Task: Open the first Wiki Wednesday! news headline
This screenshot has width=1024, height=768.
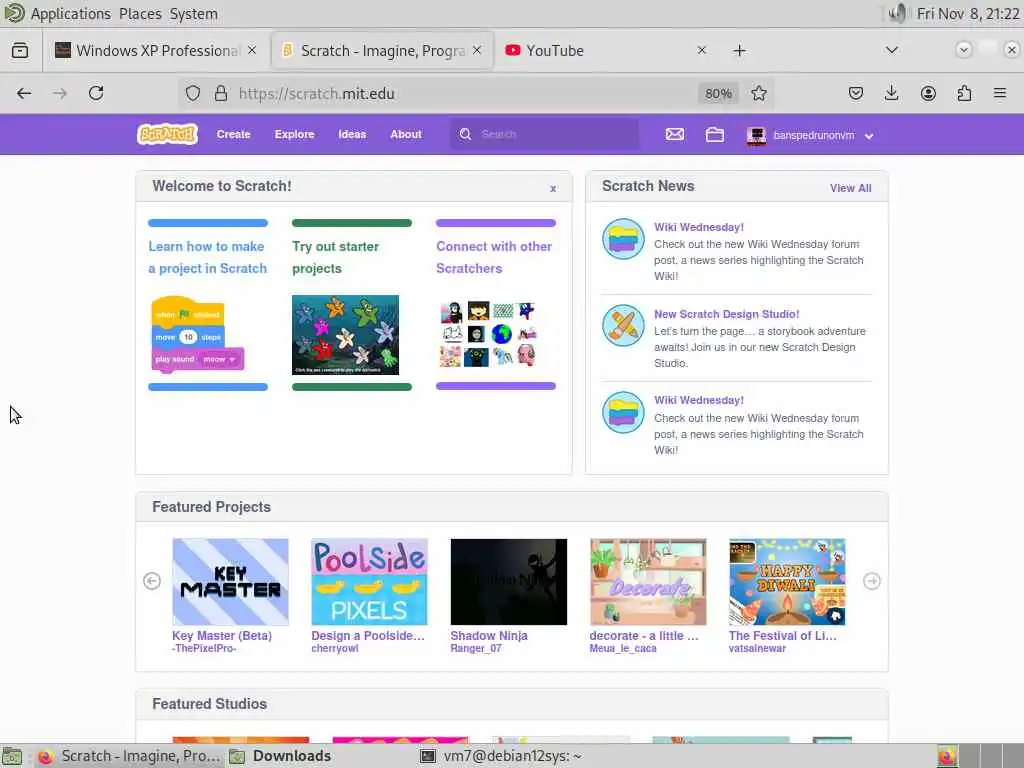Action: (699, 227)
